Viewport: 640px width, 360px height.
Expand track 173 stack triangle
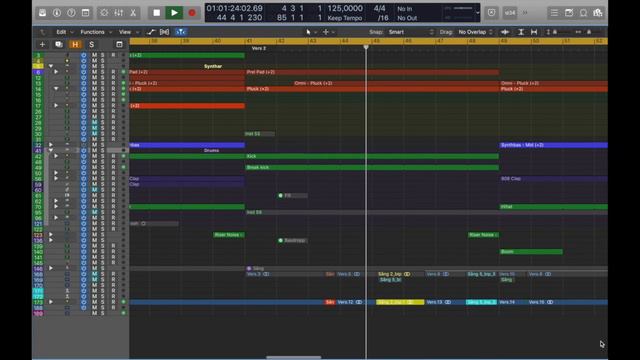pyautogui.click(x=51, y=302)
